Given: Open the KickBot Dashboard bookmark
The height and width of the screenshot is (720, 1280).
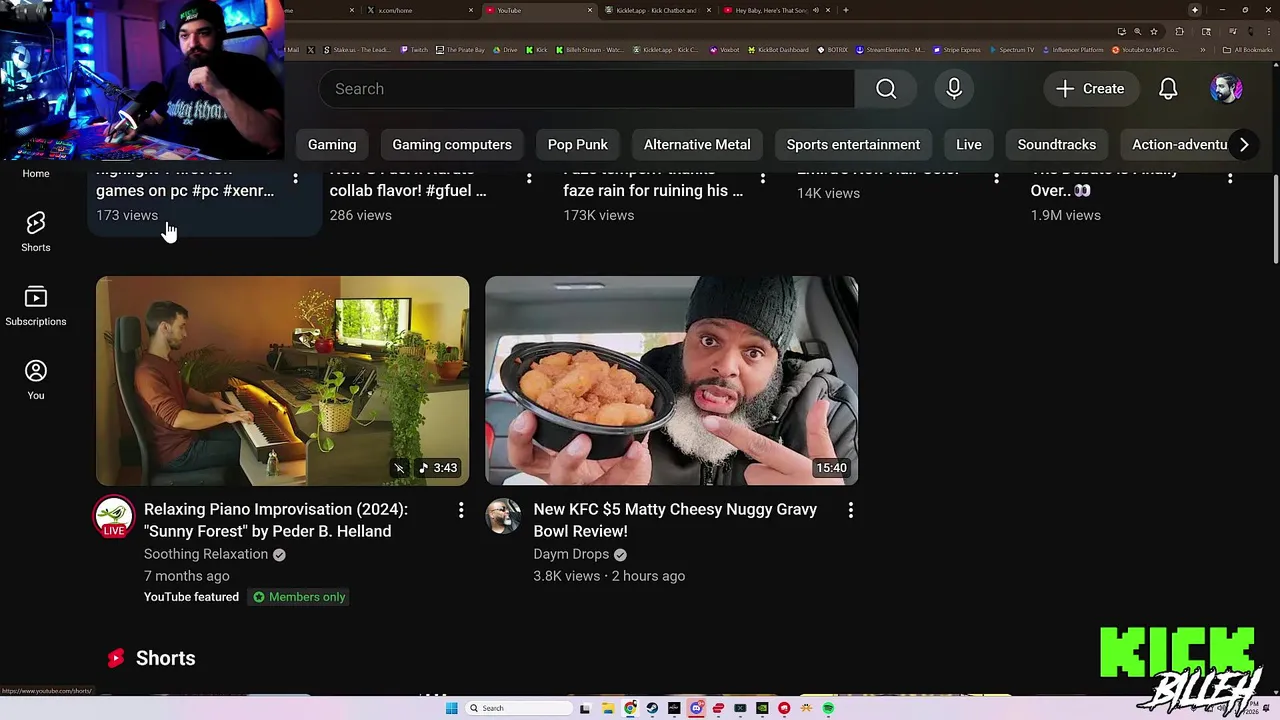Looking at the screenshot, I should pyautogui.click(x=778, y=49).
